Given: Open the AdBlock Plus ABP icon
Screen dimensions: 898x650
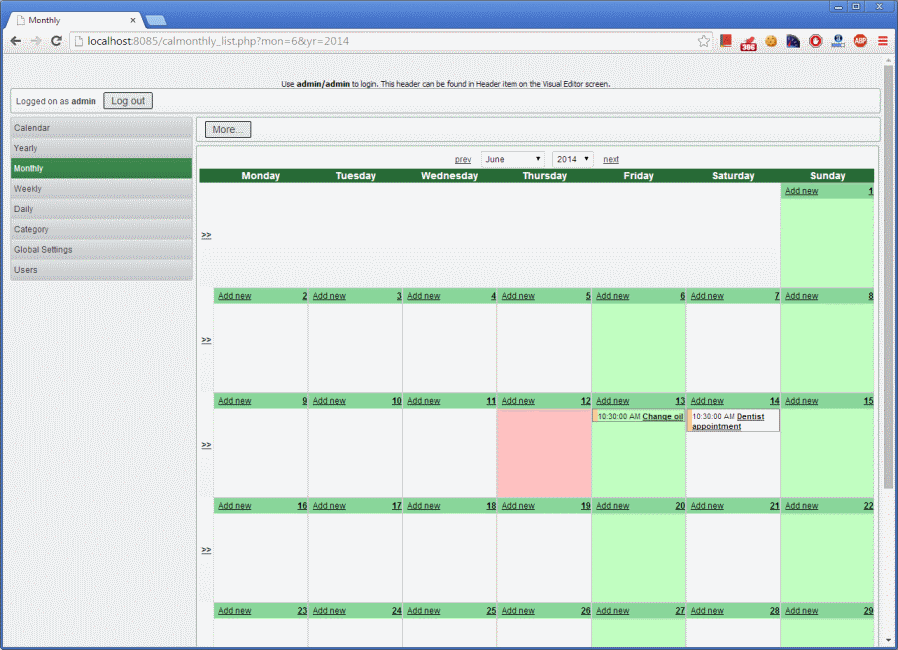Looking at the screenshot, I should [x=860, y=41].
